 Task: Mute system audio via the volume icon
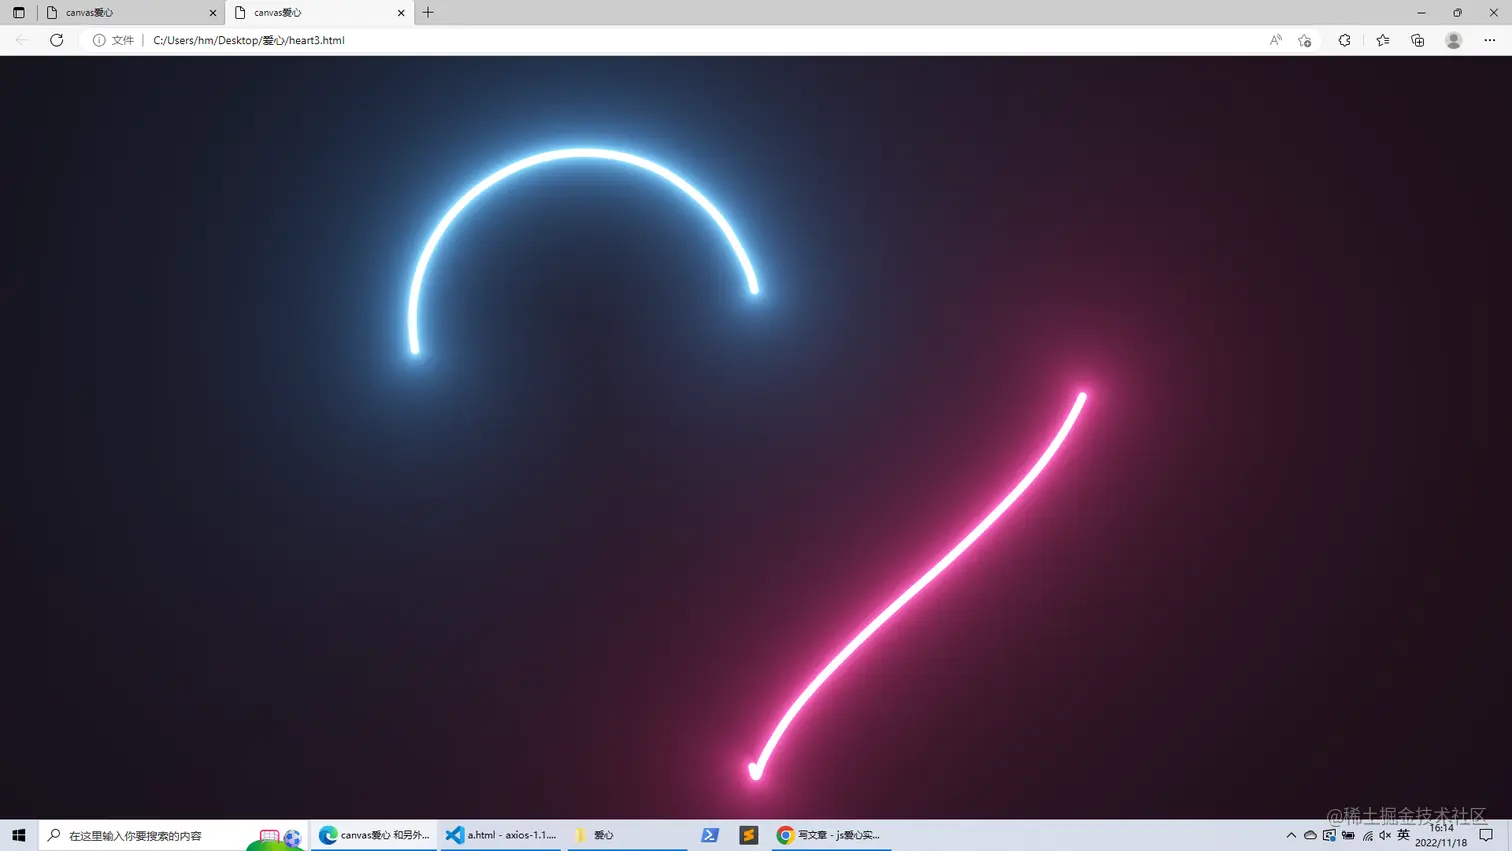point(1384,835)
